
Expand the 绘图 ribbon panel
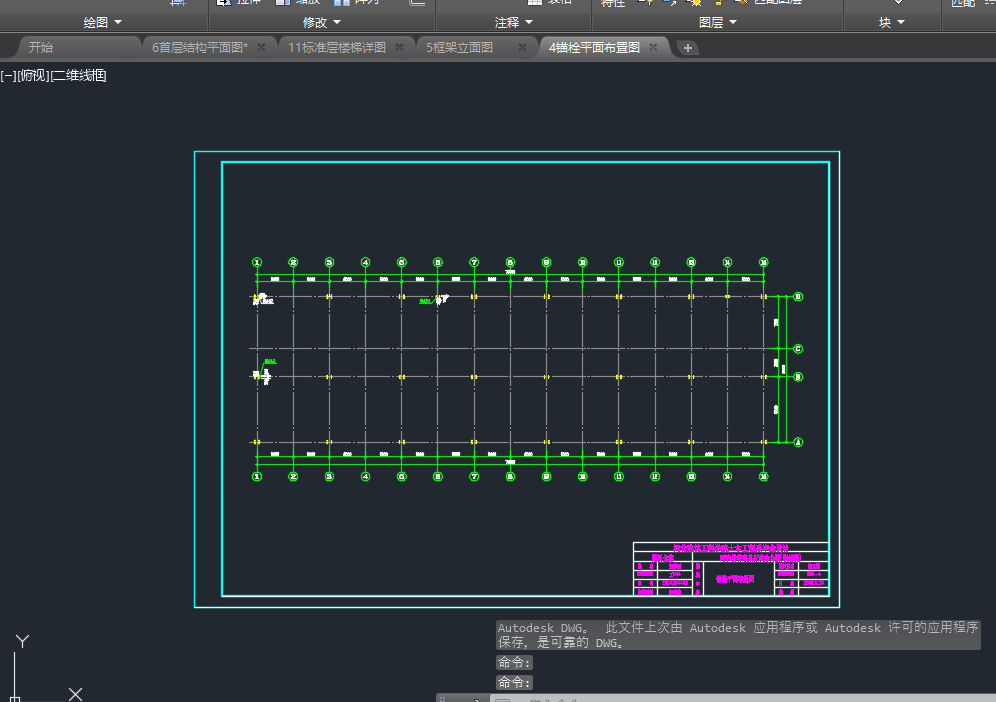click(102, 22)
